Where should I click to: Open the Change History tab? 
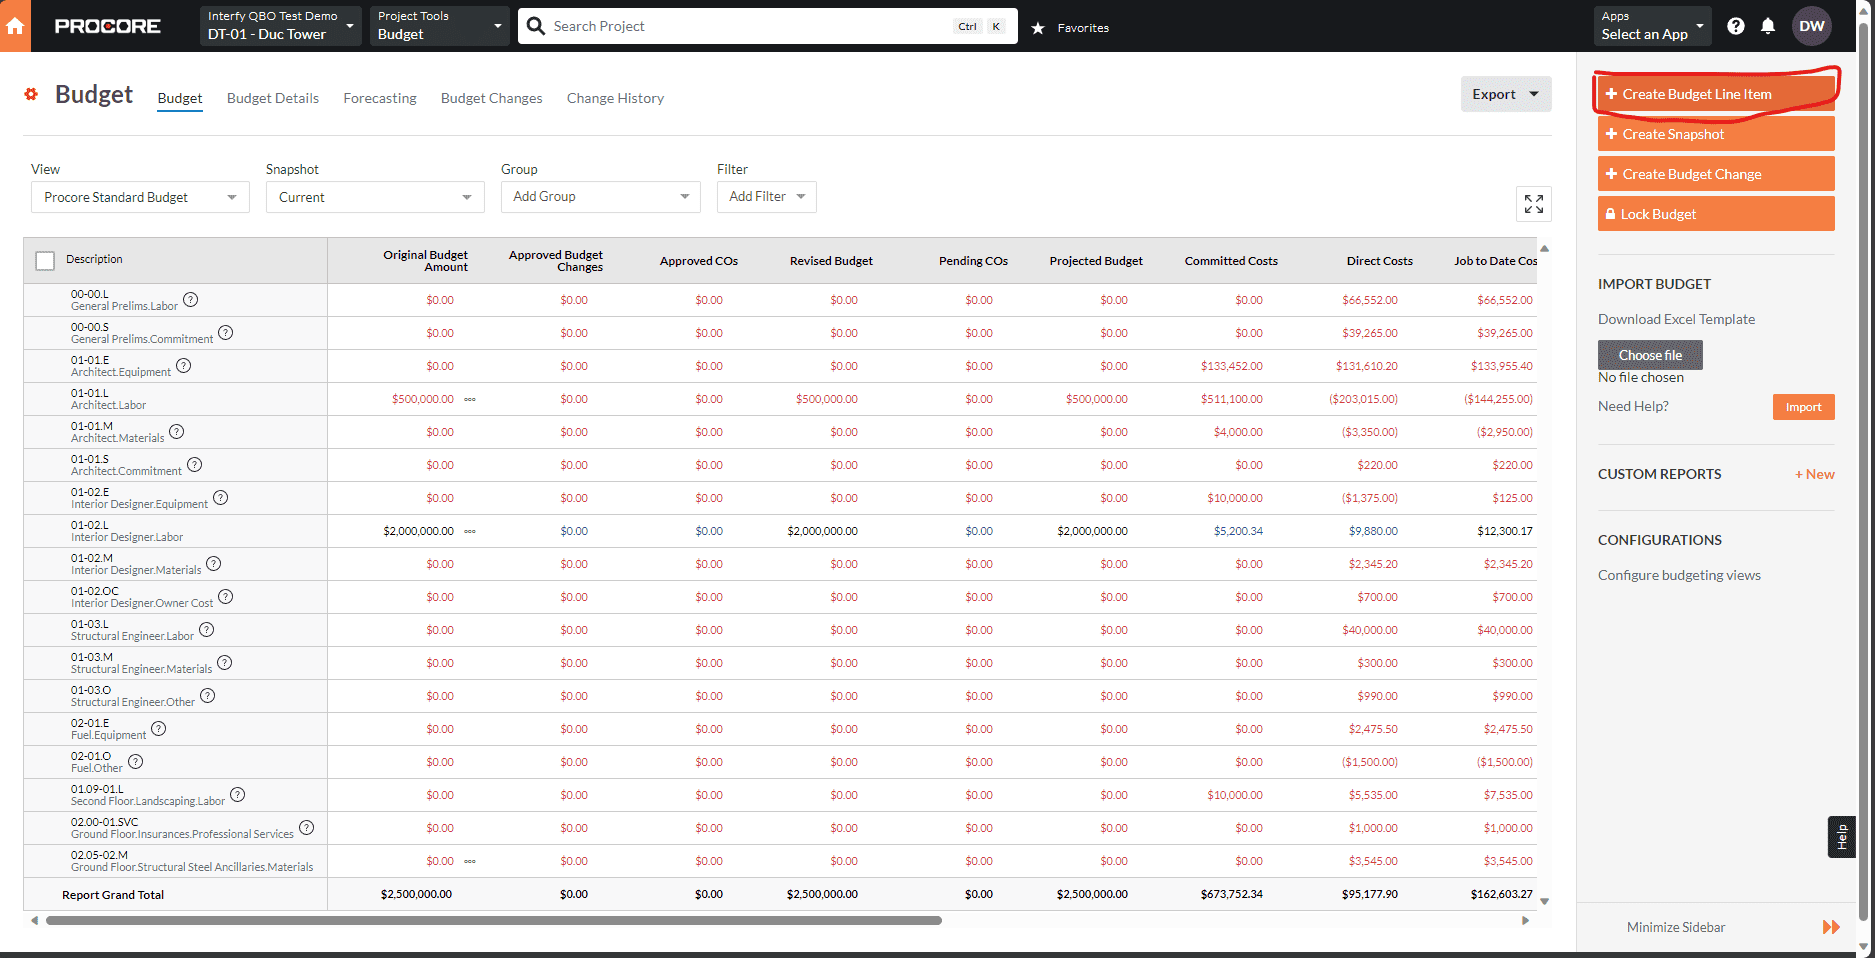click(x=614, y=98)
